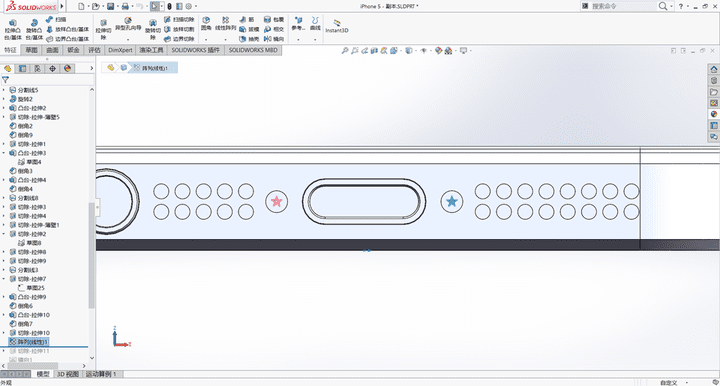Expand the 凸台-拉伸10 tree node
The image size is (720, 386).
(x=4, y=315)
